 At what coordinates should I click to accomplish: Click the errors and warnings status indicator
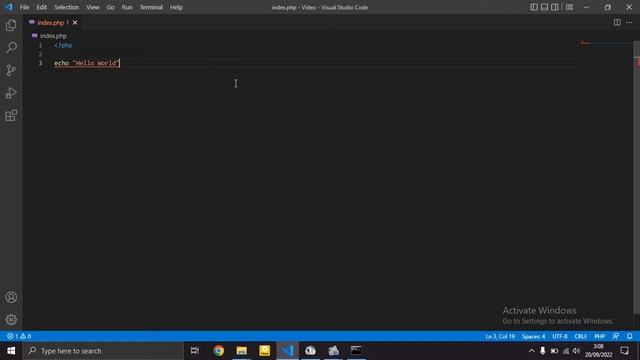(19, 336)
